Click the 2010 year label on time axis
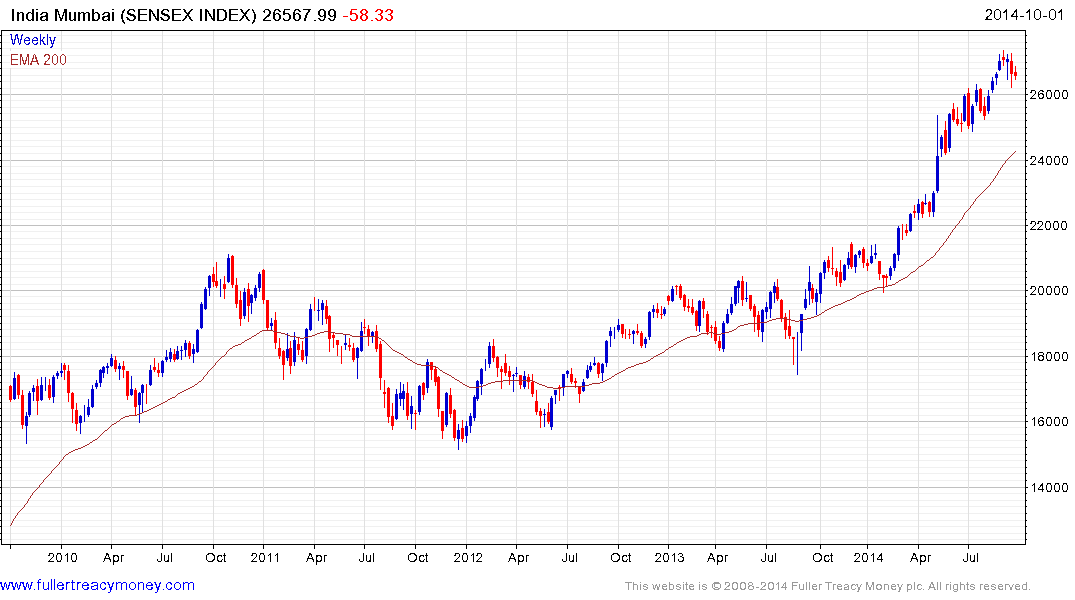Screen dimensions: 1075x600 (x=62, y=557)
